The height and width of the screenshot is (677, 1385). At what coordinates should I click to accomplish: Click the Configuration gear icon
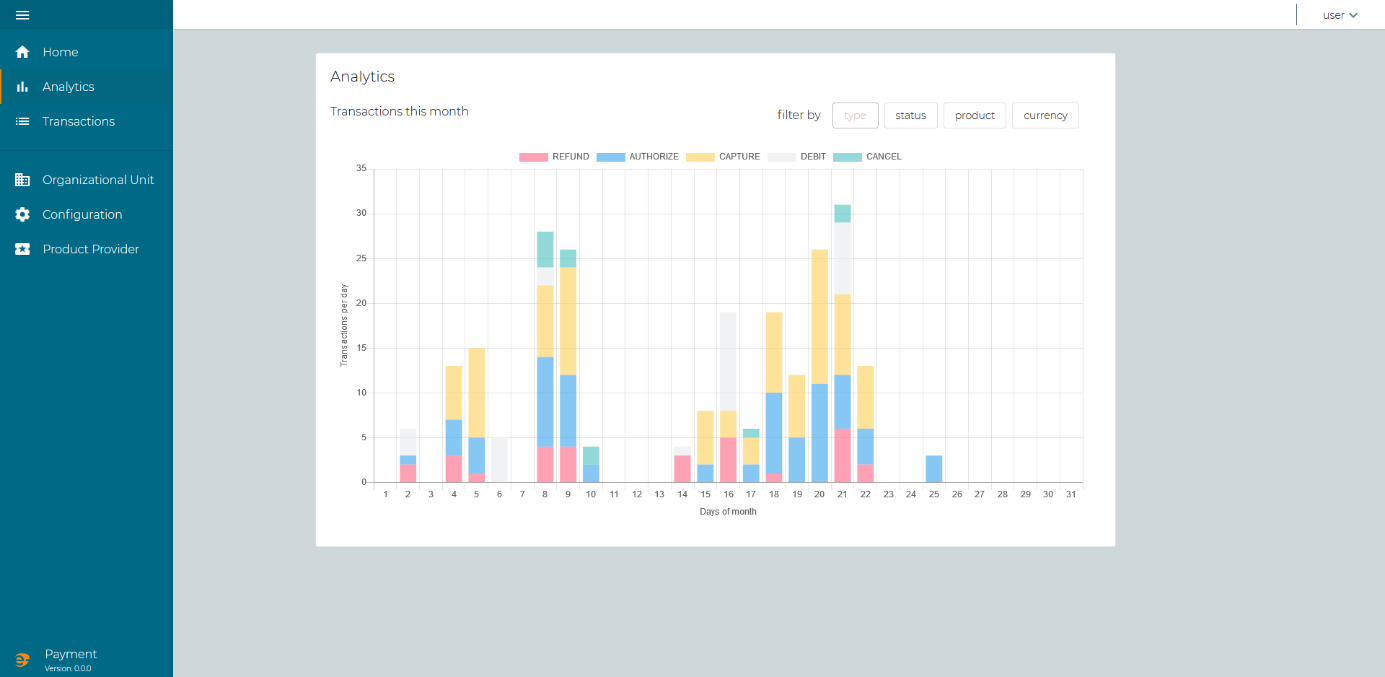[22, 215]
